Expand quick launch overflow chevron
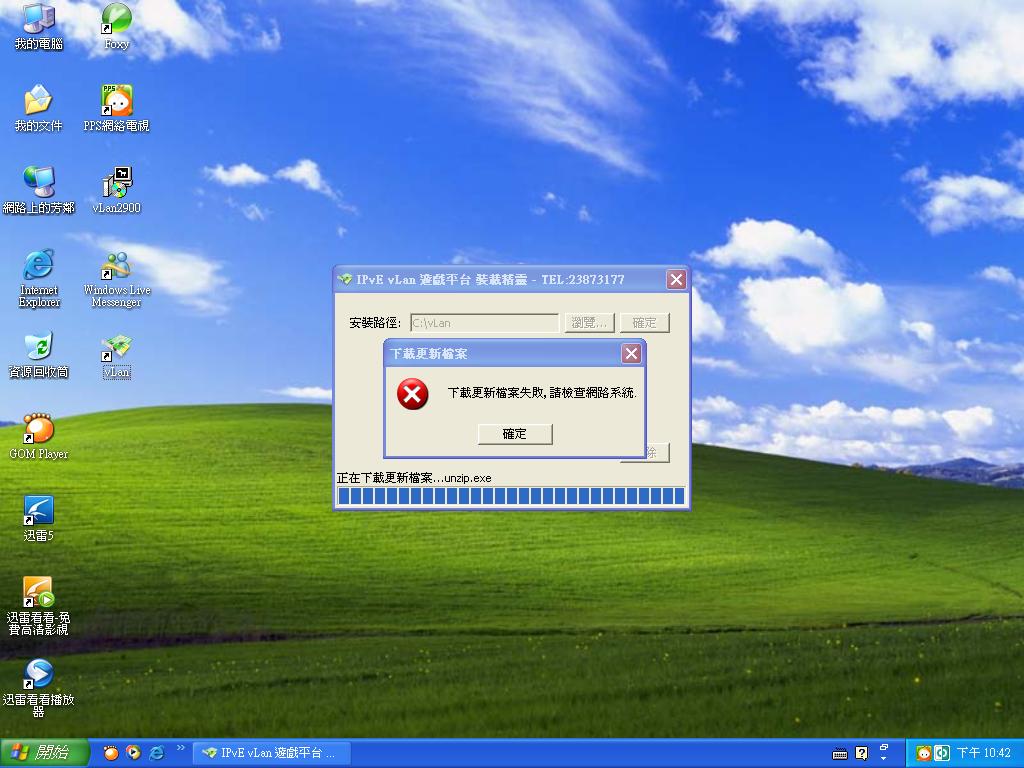Screen dimensions: 1024x768 [180, 748]
